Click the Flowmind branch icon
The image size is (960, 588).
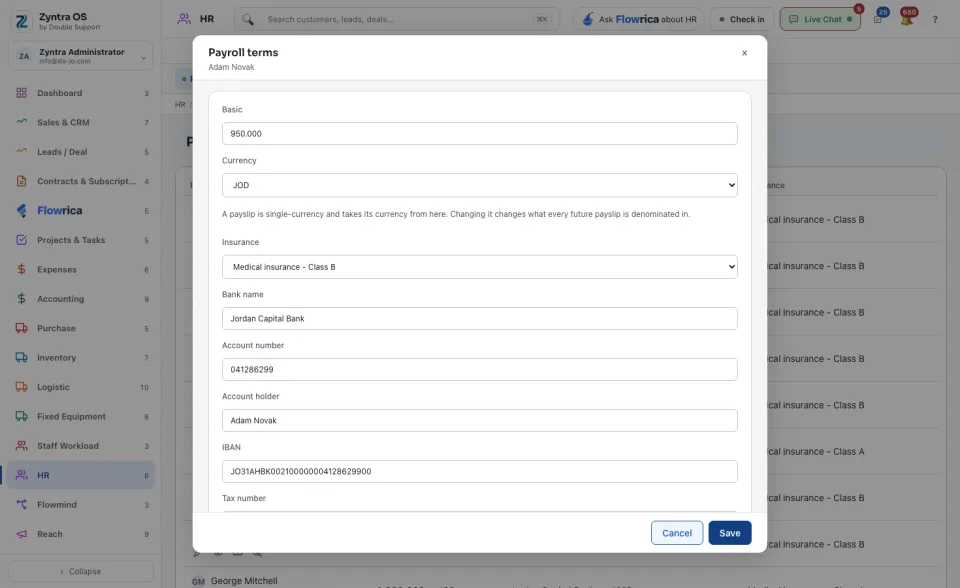(x=21, y=504)
